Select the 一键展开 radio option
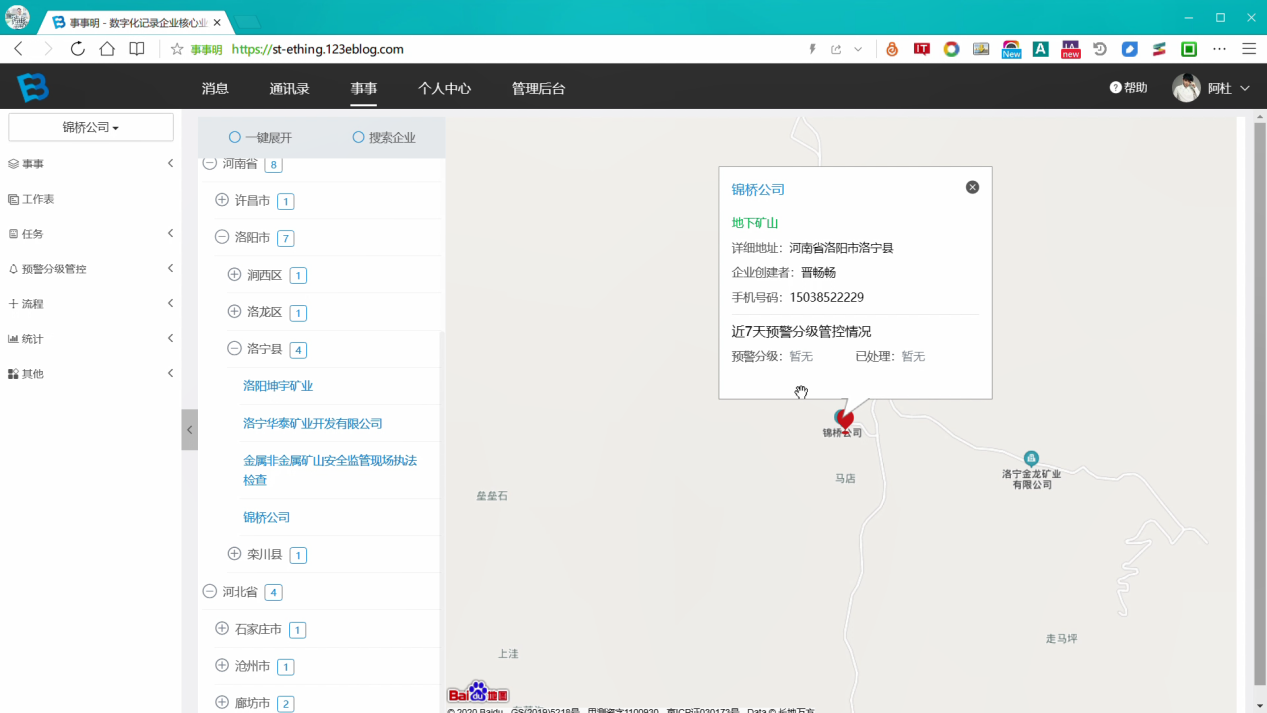The image size is (1267, 713). (235, 137)
